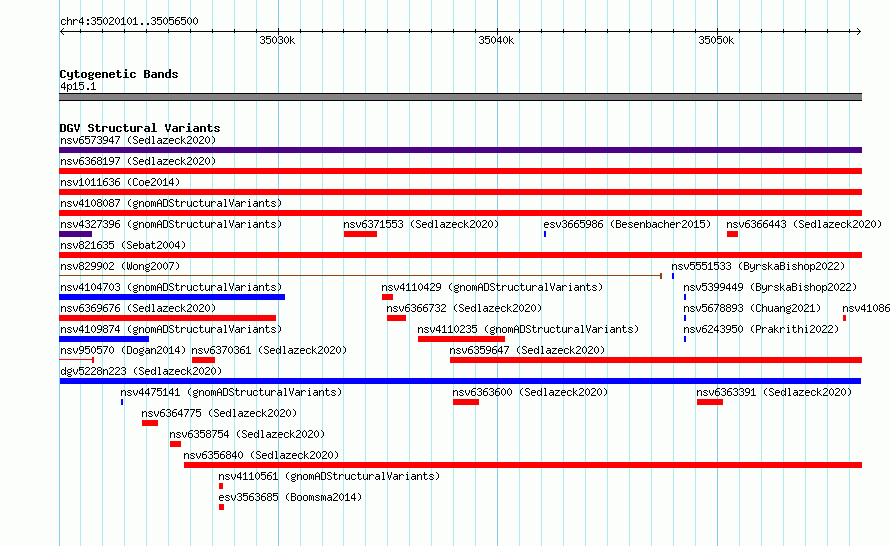This screenshot has width=890, height=546.
Task: Click the 35050k ruler tick label
Action: (x=716, y=40)
